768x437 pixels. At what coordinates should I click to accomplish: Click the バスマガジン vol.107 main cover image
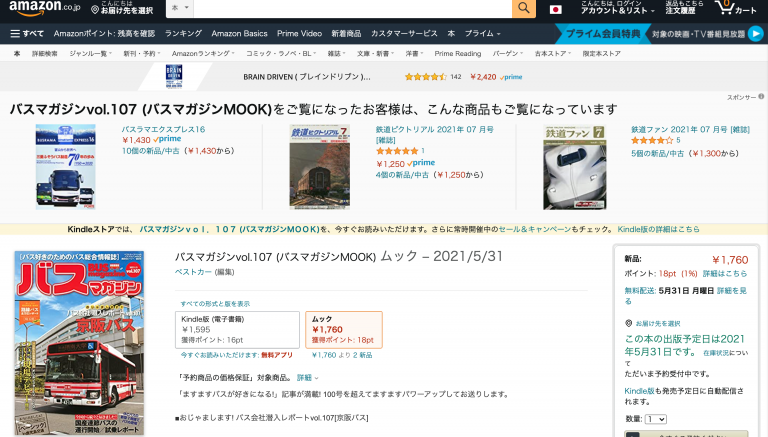79,343
